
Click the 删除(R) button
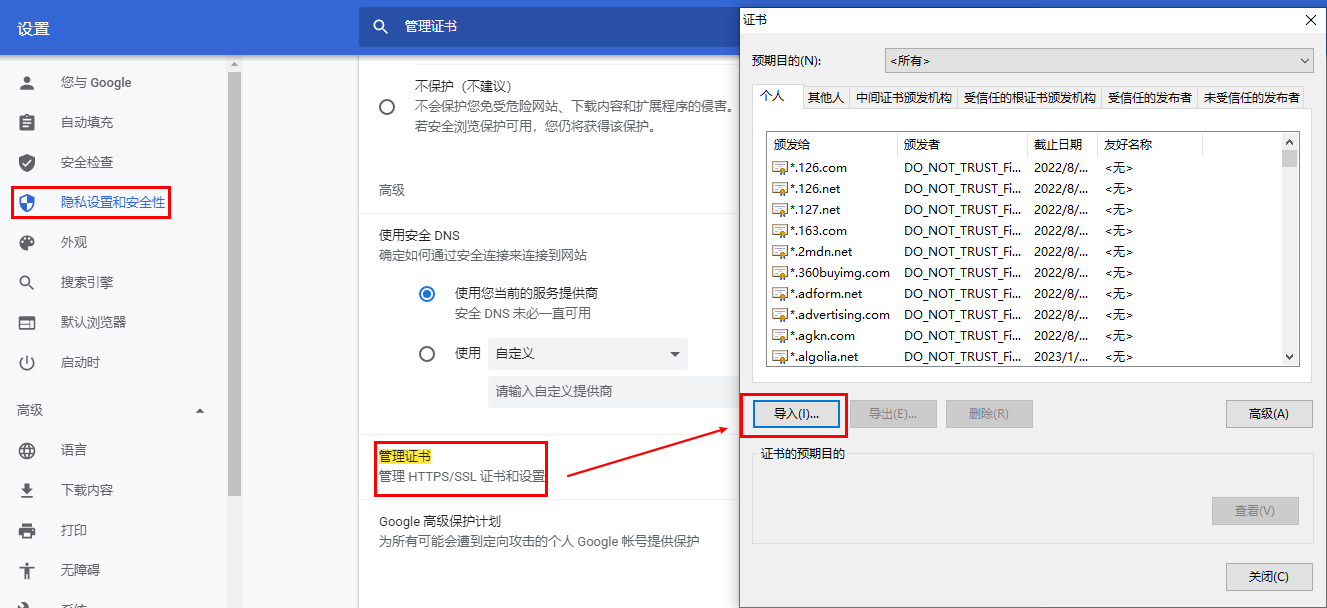point(989,414)
